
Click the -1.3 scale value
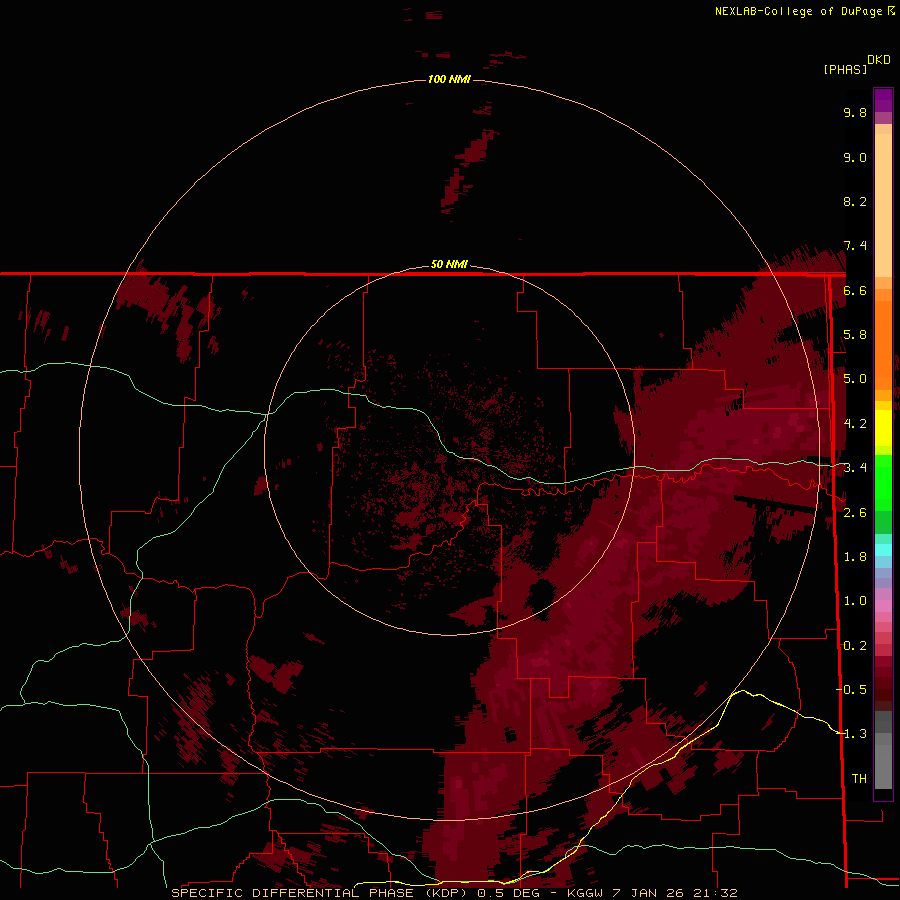coord(851,734)
